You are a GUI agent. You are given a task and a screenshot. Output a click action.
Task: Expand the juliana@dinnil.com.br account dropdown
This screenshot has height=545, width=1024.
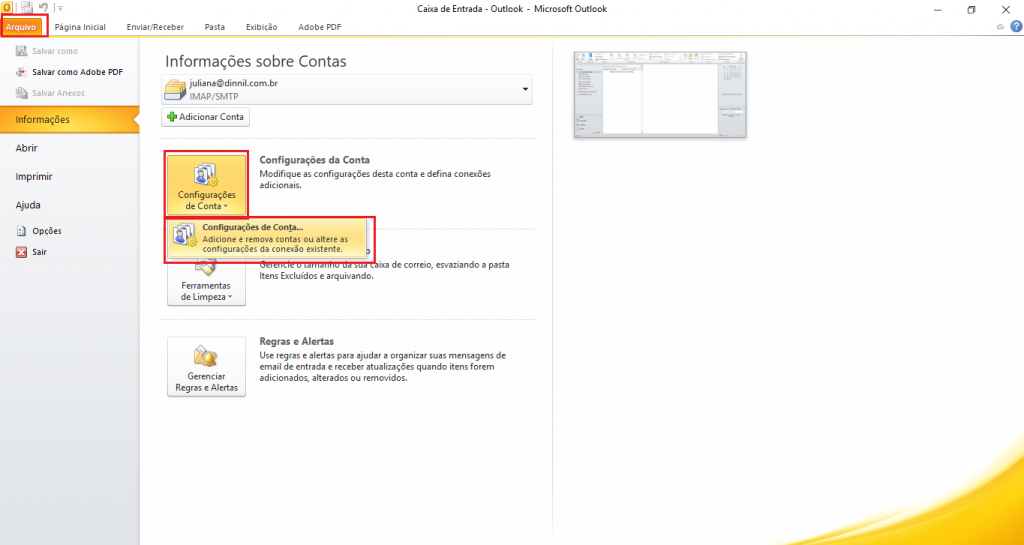click(x=524, y=89)
